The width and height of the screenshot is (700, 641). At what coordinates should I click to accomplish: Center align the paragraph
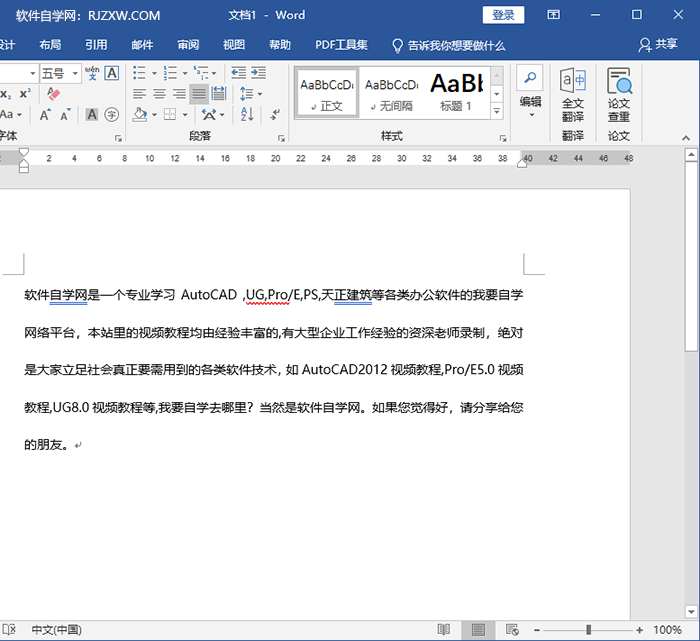pyautogui.click(x=159, y=94)
